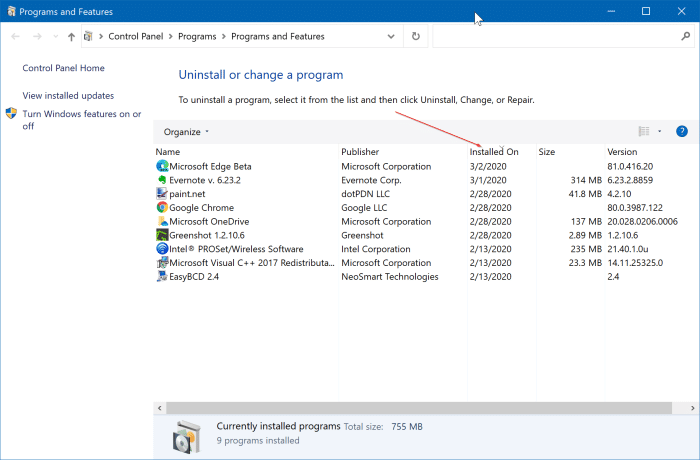This screenshot has height=460, width=700.
Task: Select the paint.net entry name
Action: click(187, 194)
